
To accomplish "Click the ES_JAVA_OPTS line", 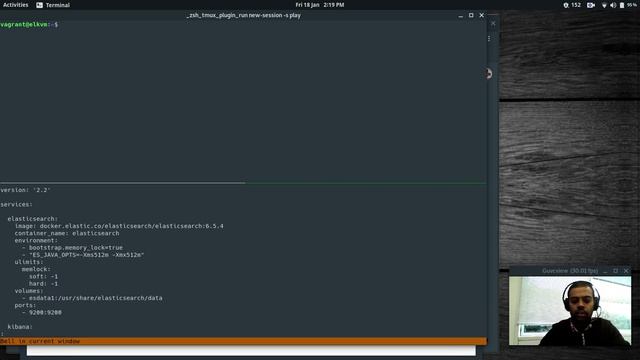I will click(x=83, y=255).
